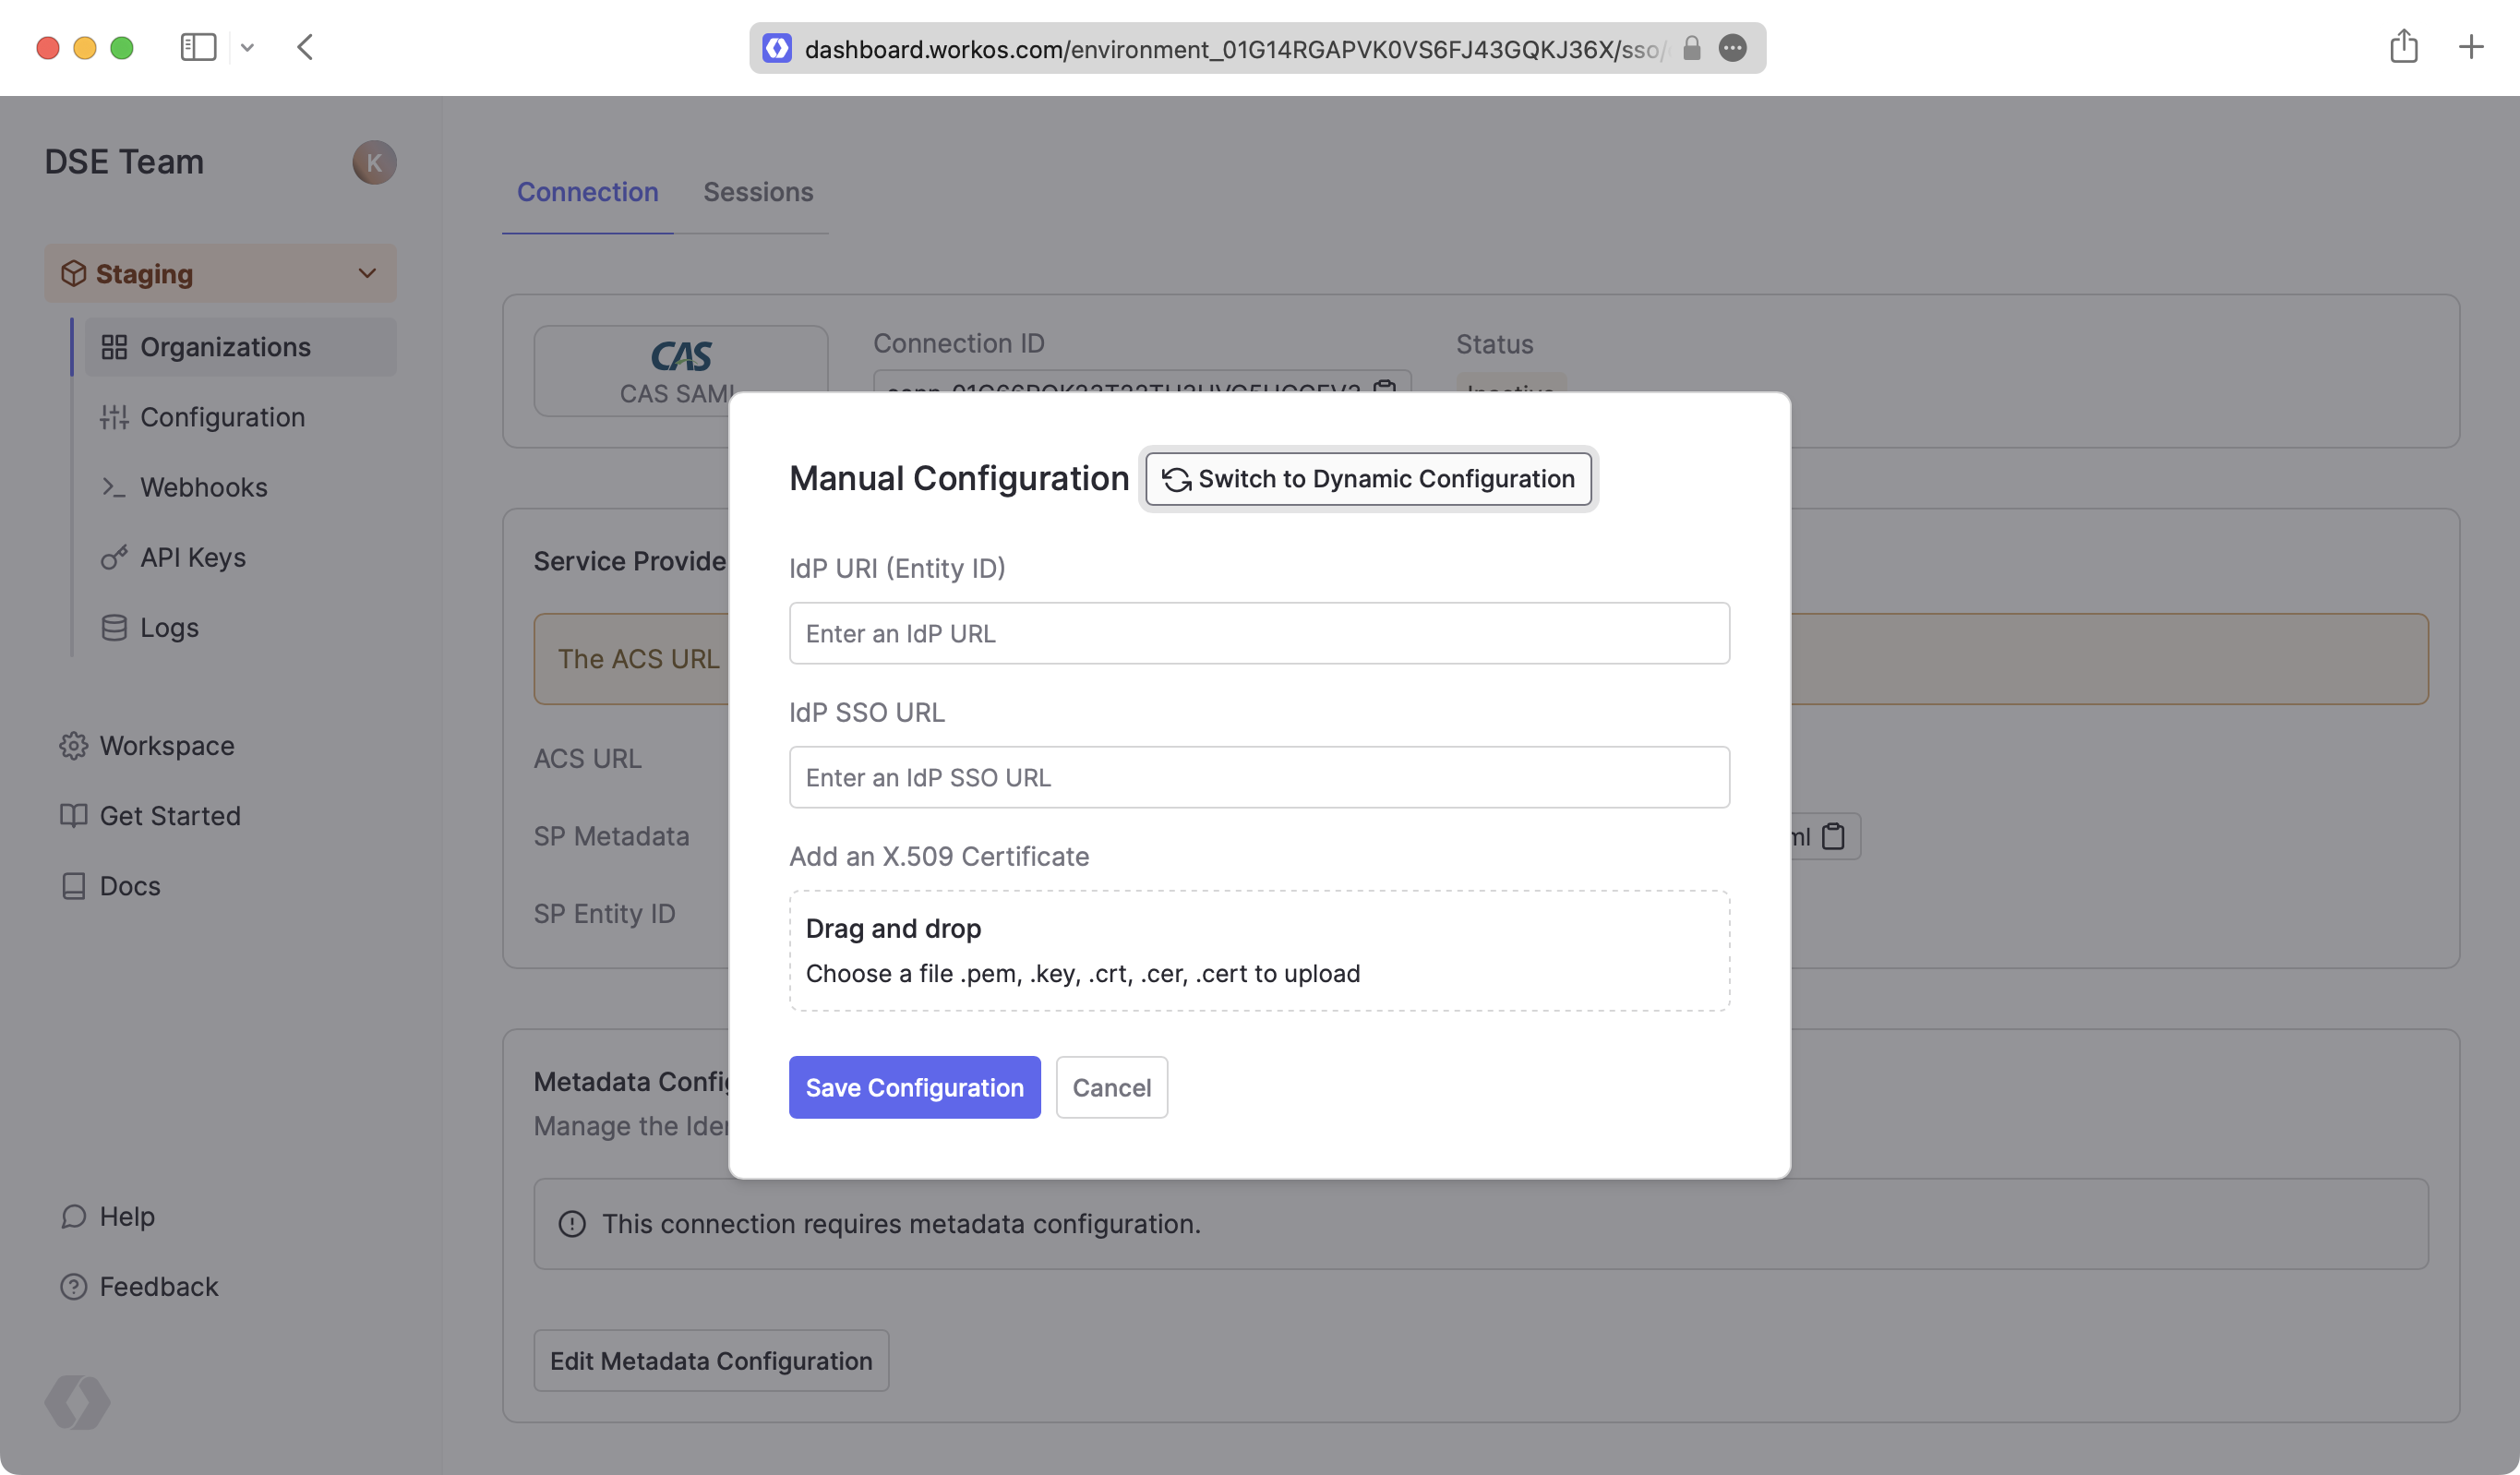Click the Help speech bubble icon
2520x1475 pixels.
[x=73, y=1216]
